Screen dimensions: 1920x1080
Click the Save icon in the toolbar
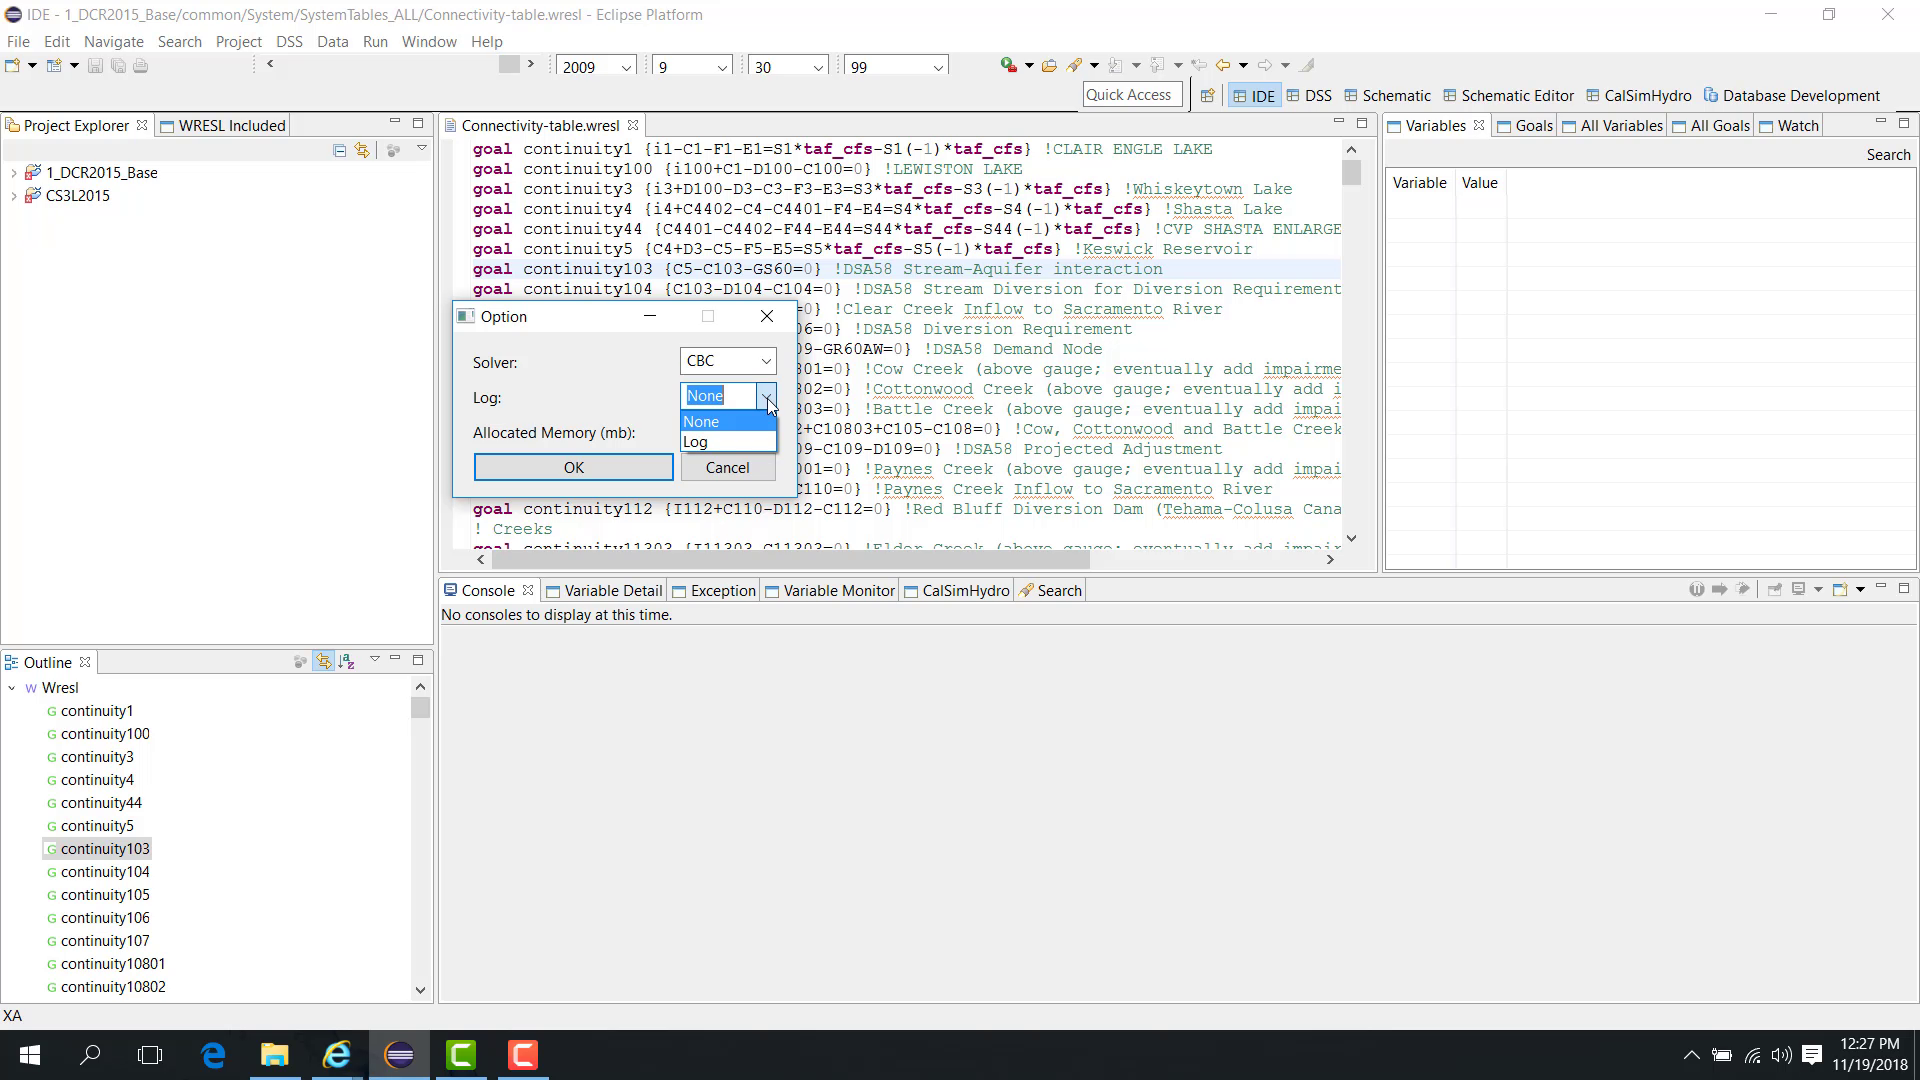tap(95, 66)
